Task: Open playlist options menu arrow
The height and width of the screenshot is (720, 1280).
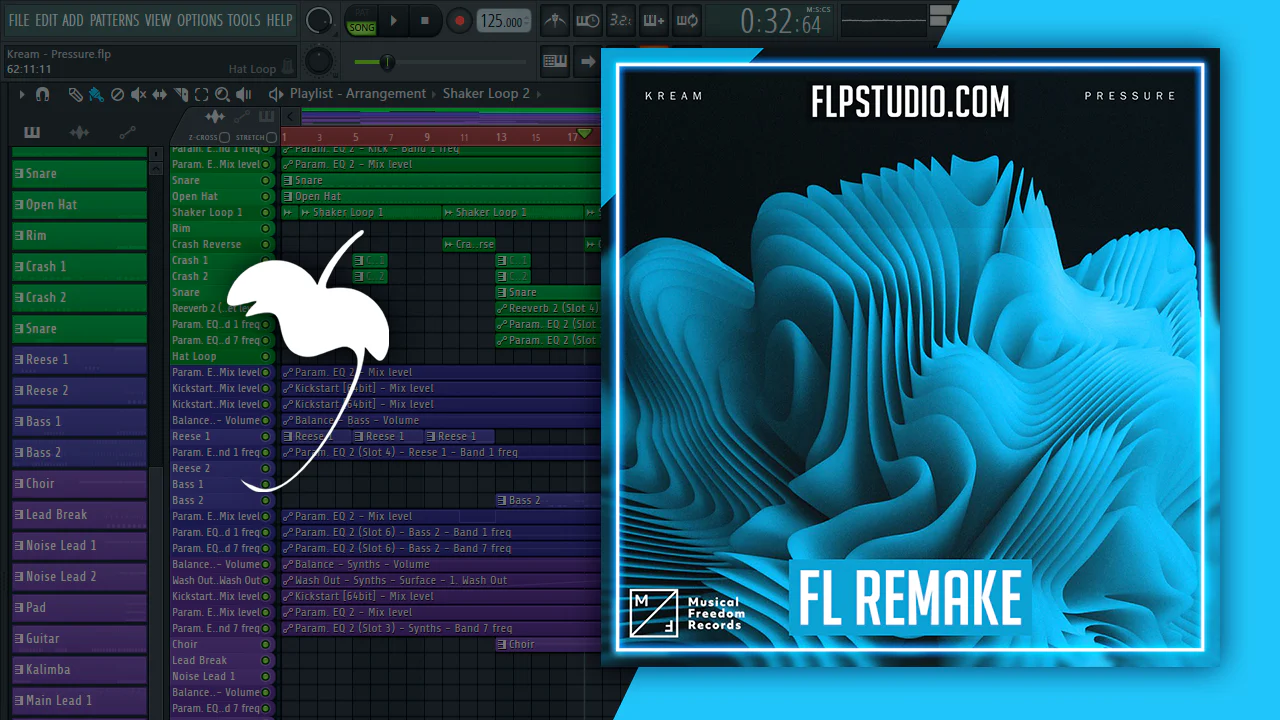Action: (x=21, y=94)
